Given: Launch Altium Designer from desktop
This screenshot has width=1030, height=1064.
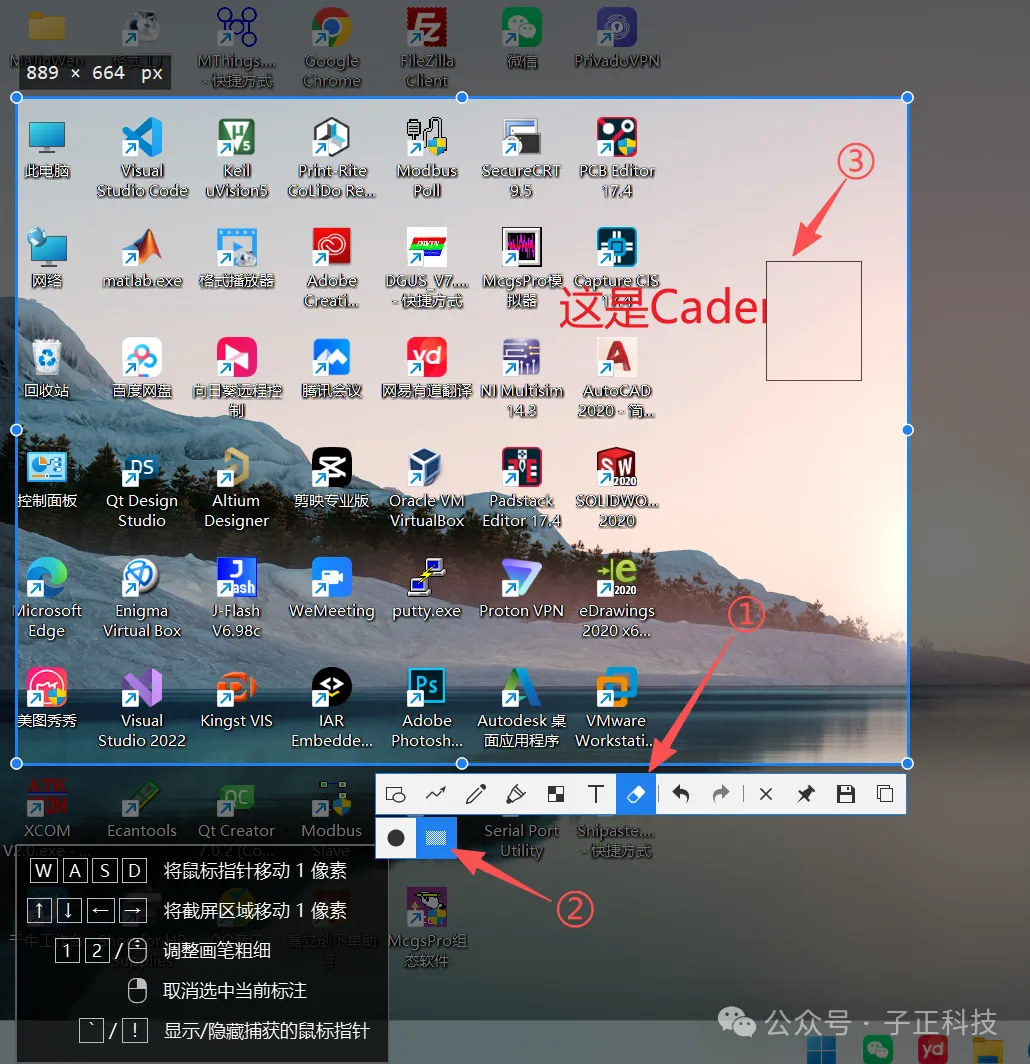Looking at the screenshot, I should pyautogui.click(x=236, y=468).
